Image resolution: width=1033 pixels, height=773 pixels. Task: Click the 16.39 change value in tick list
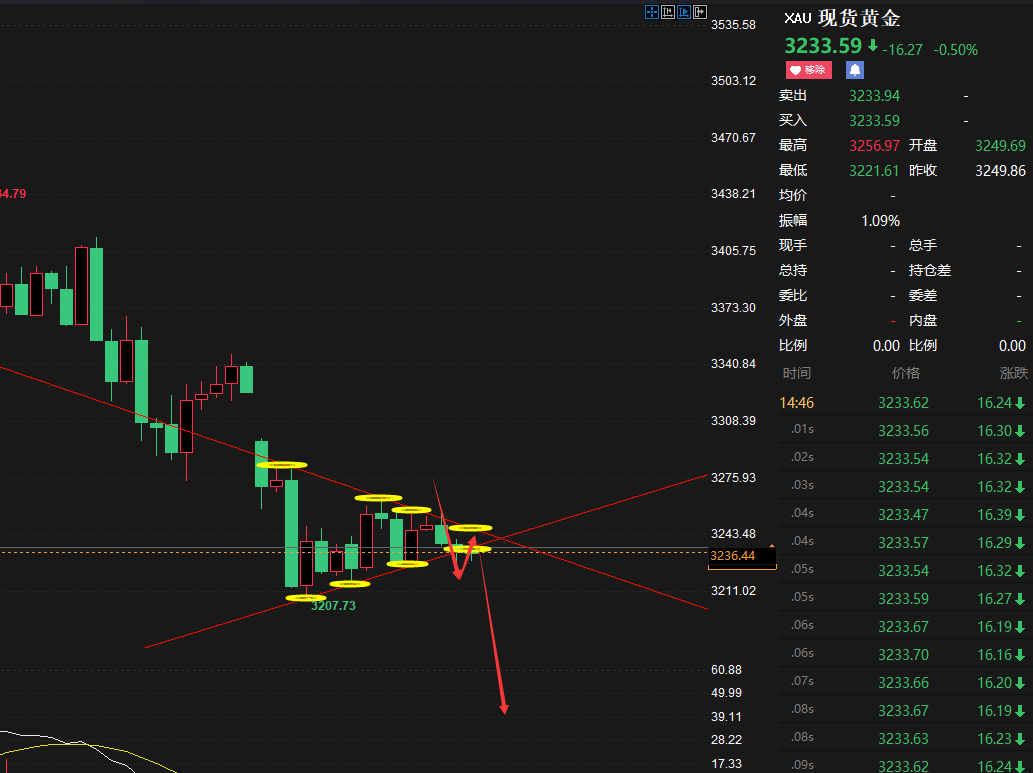tap(994, 515)
